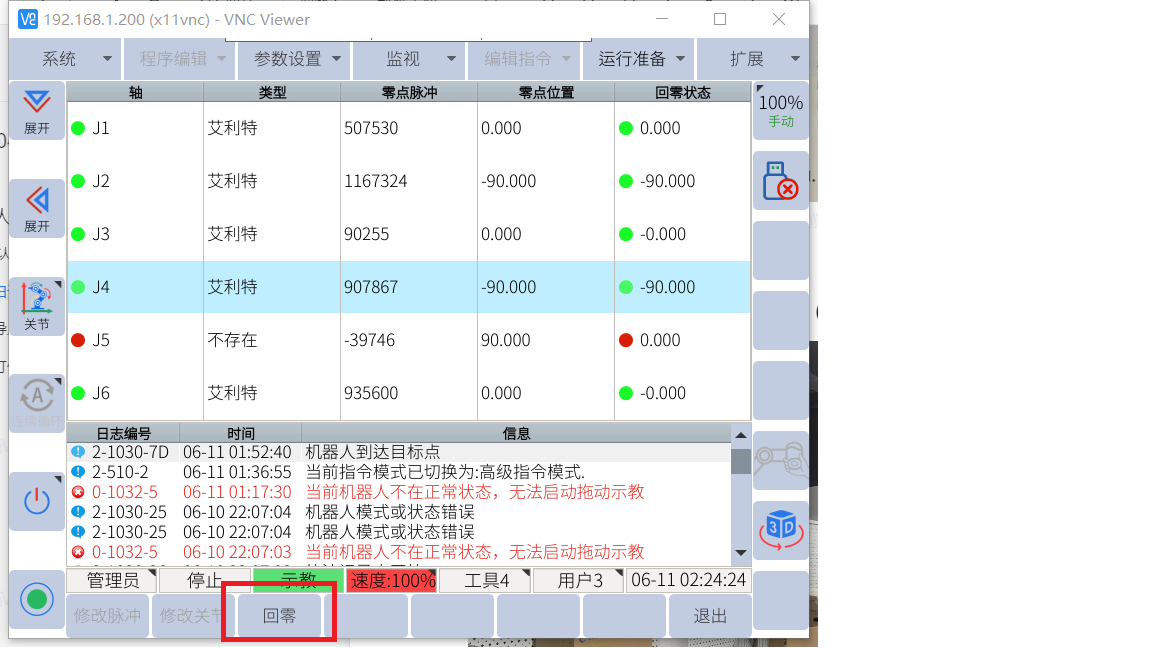Click the 回零 button
Viewport: 1152px width, 648px height.
click(280, 616)
